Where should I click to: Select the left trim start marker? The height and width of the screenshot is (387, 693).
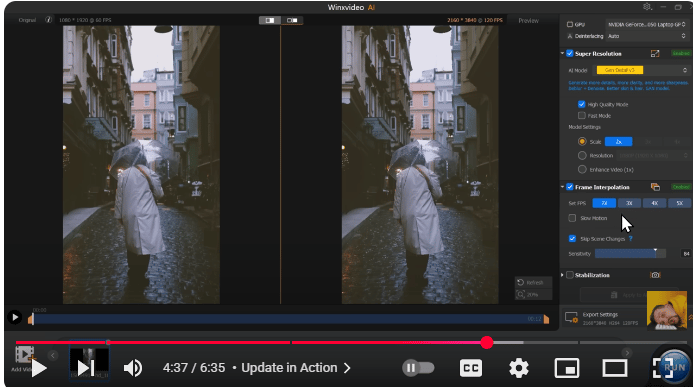coord(30,319)
